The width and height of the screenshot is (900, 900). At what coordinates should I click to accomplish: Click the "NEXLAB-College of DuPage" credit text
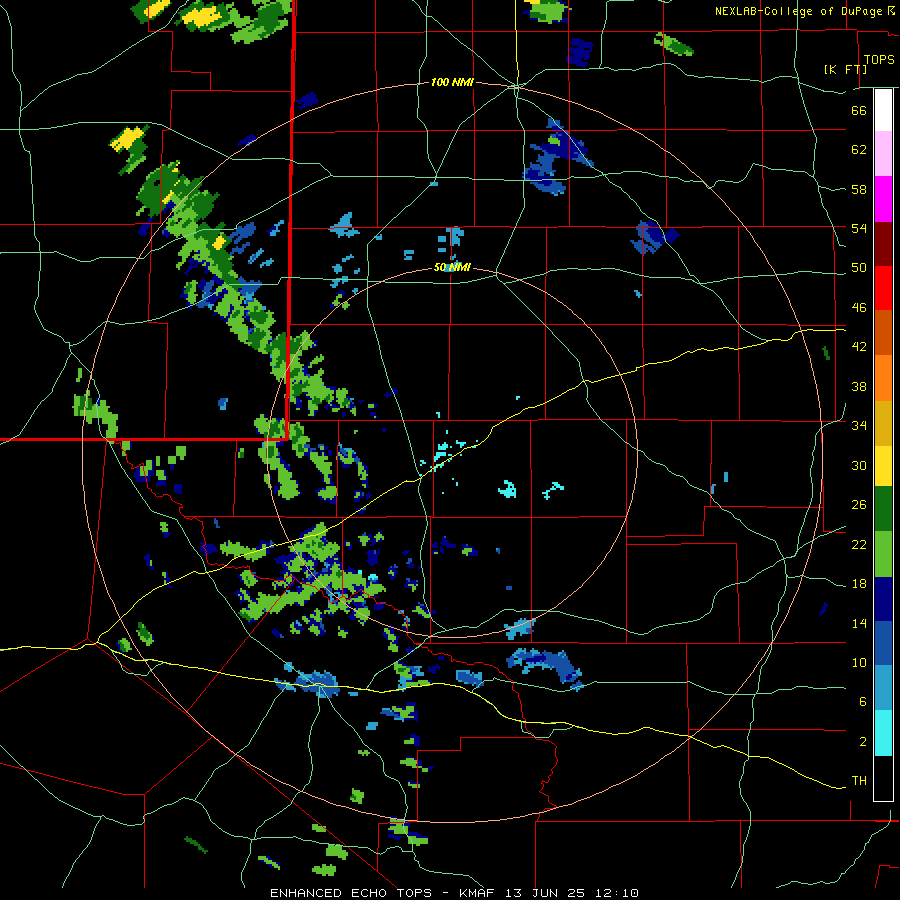point(798,11)
